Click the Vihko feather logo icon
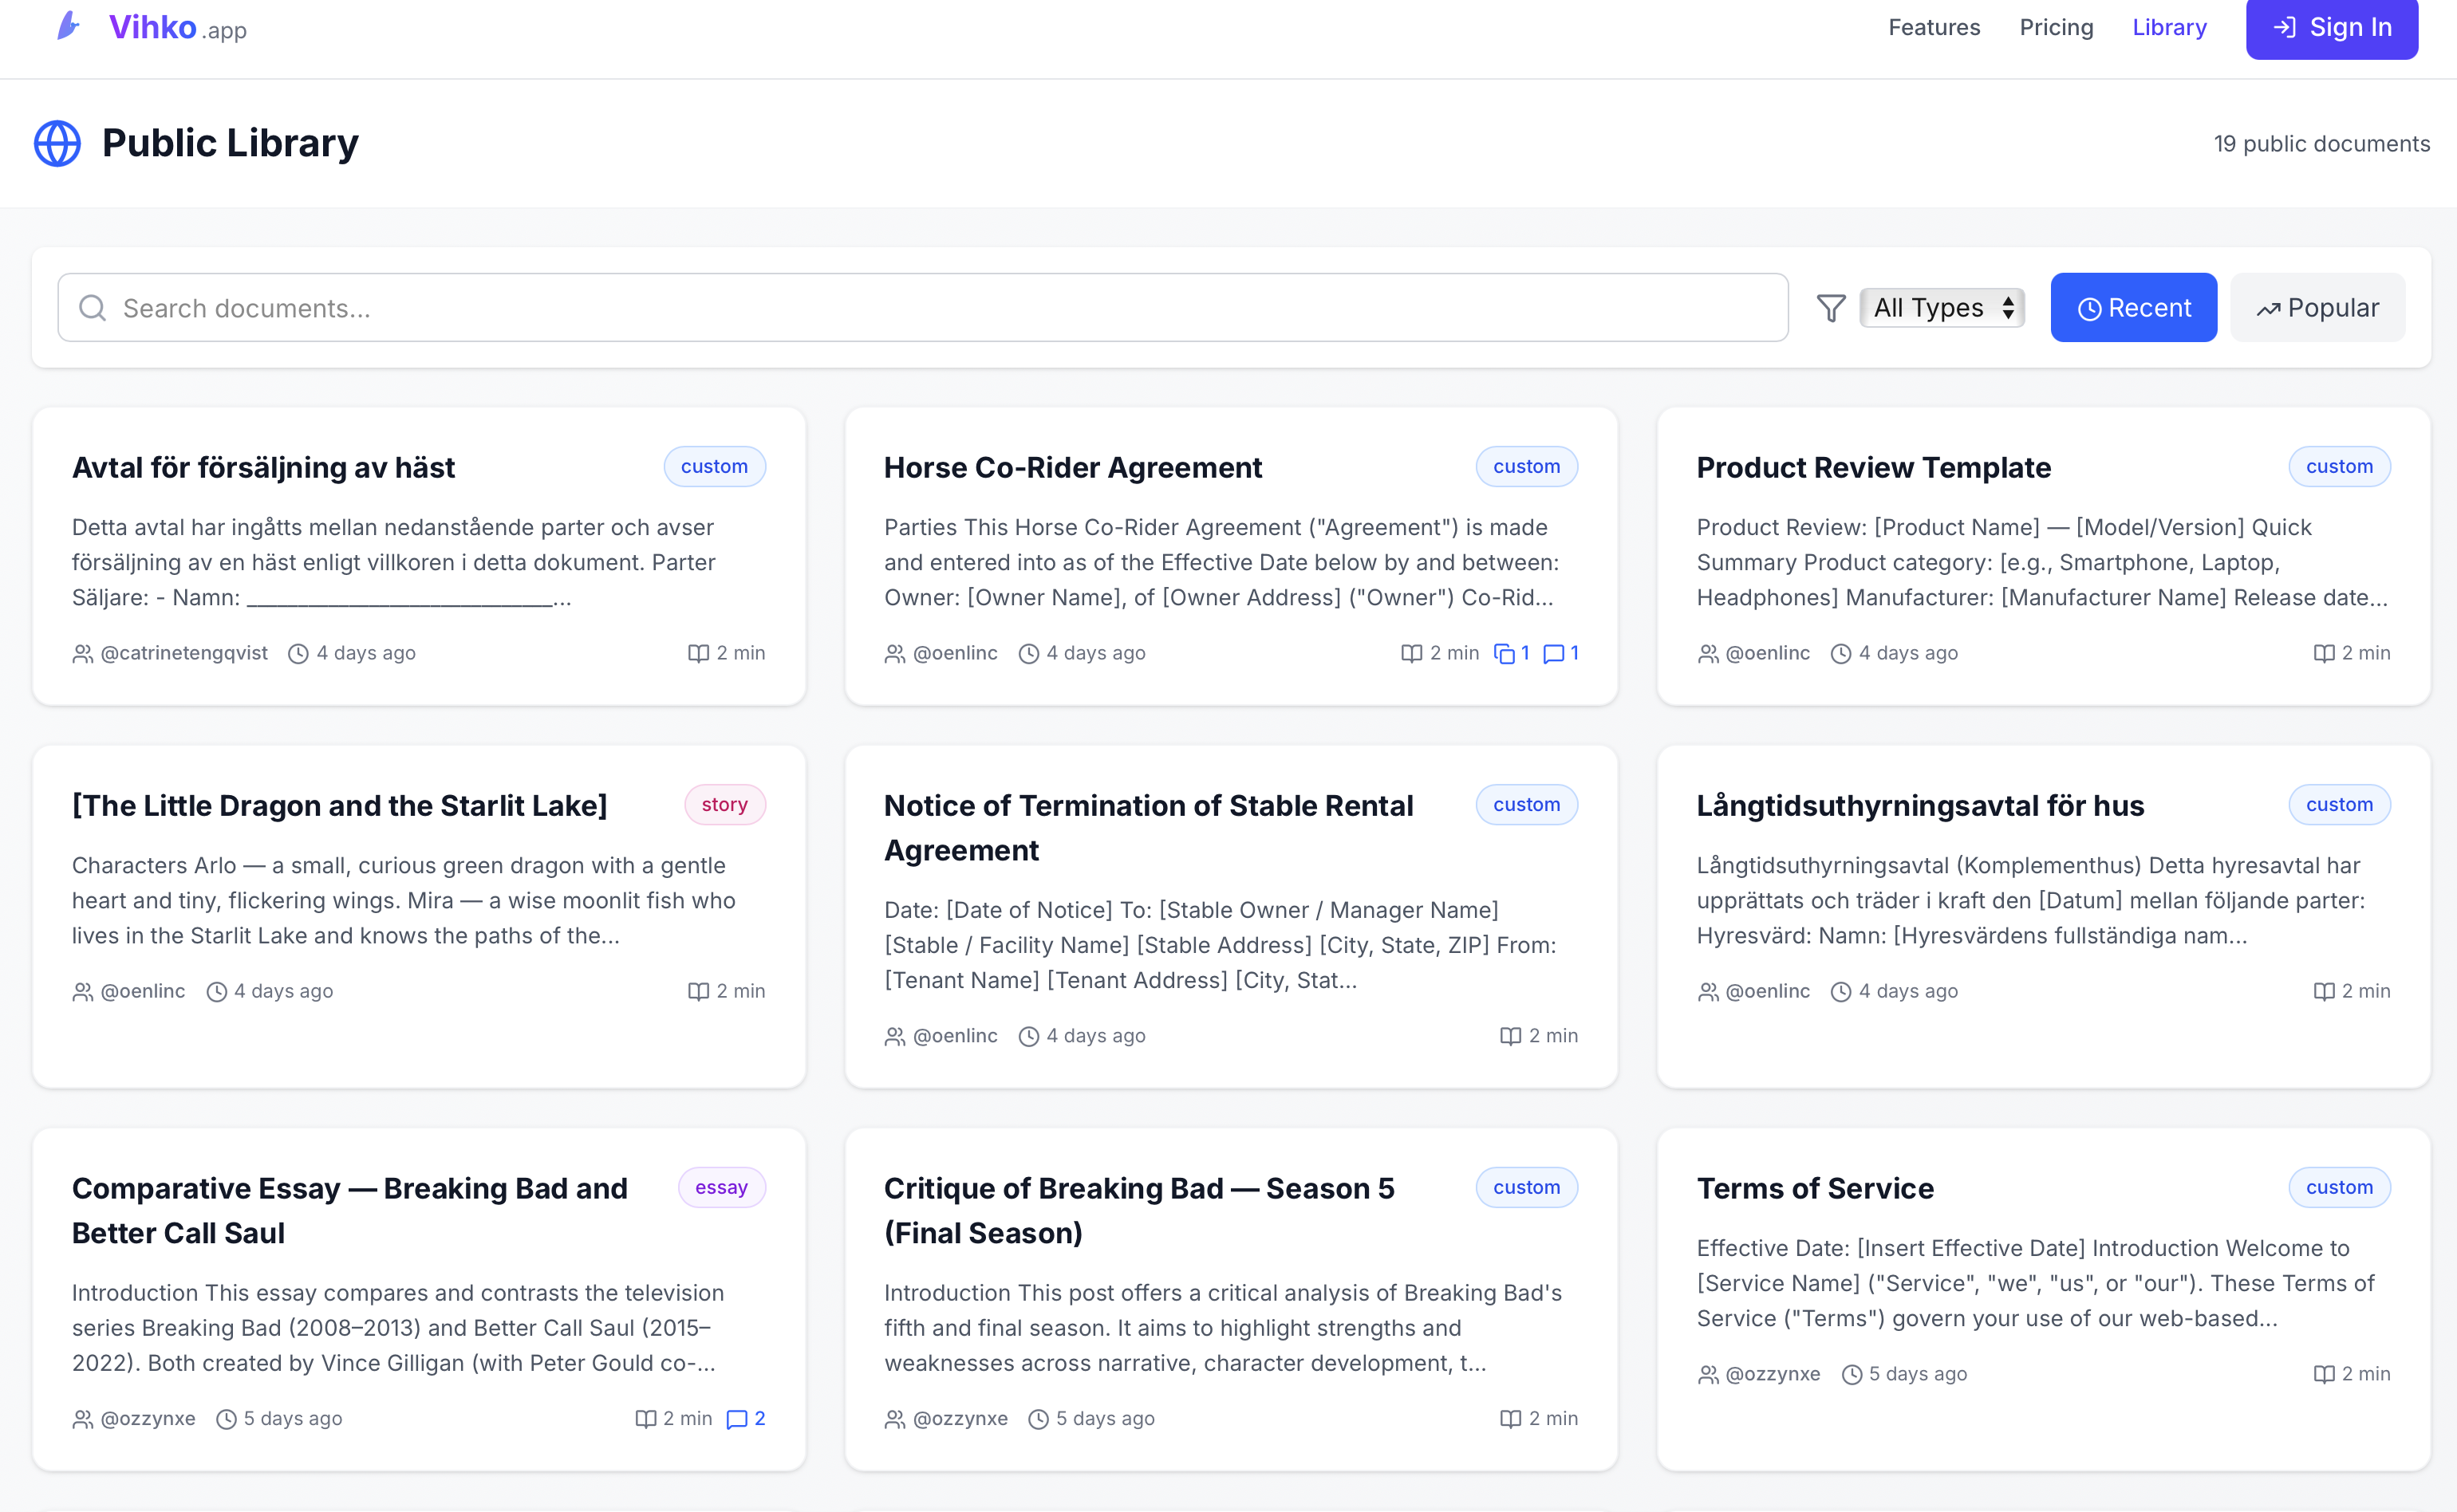This screenshot has width=2457, height=1512. point(68,25)
